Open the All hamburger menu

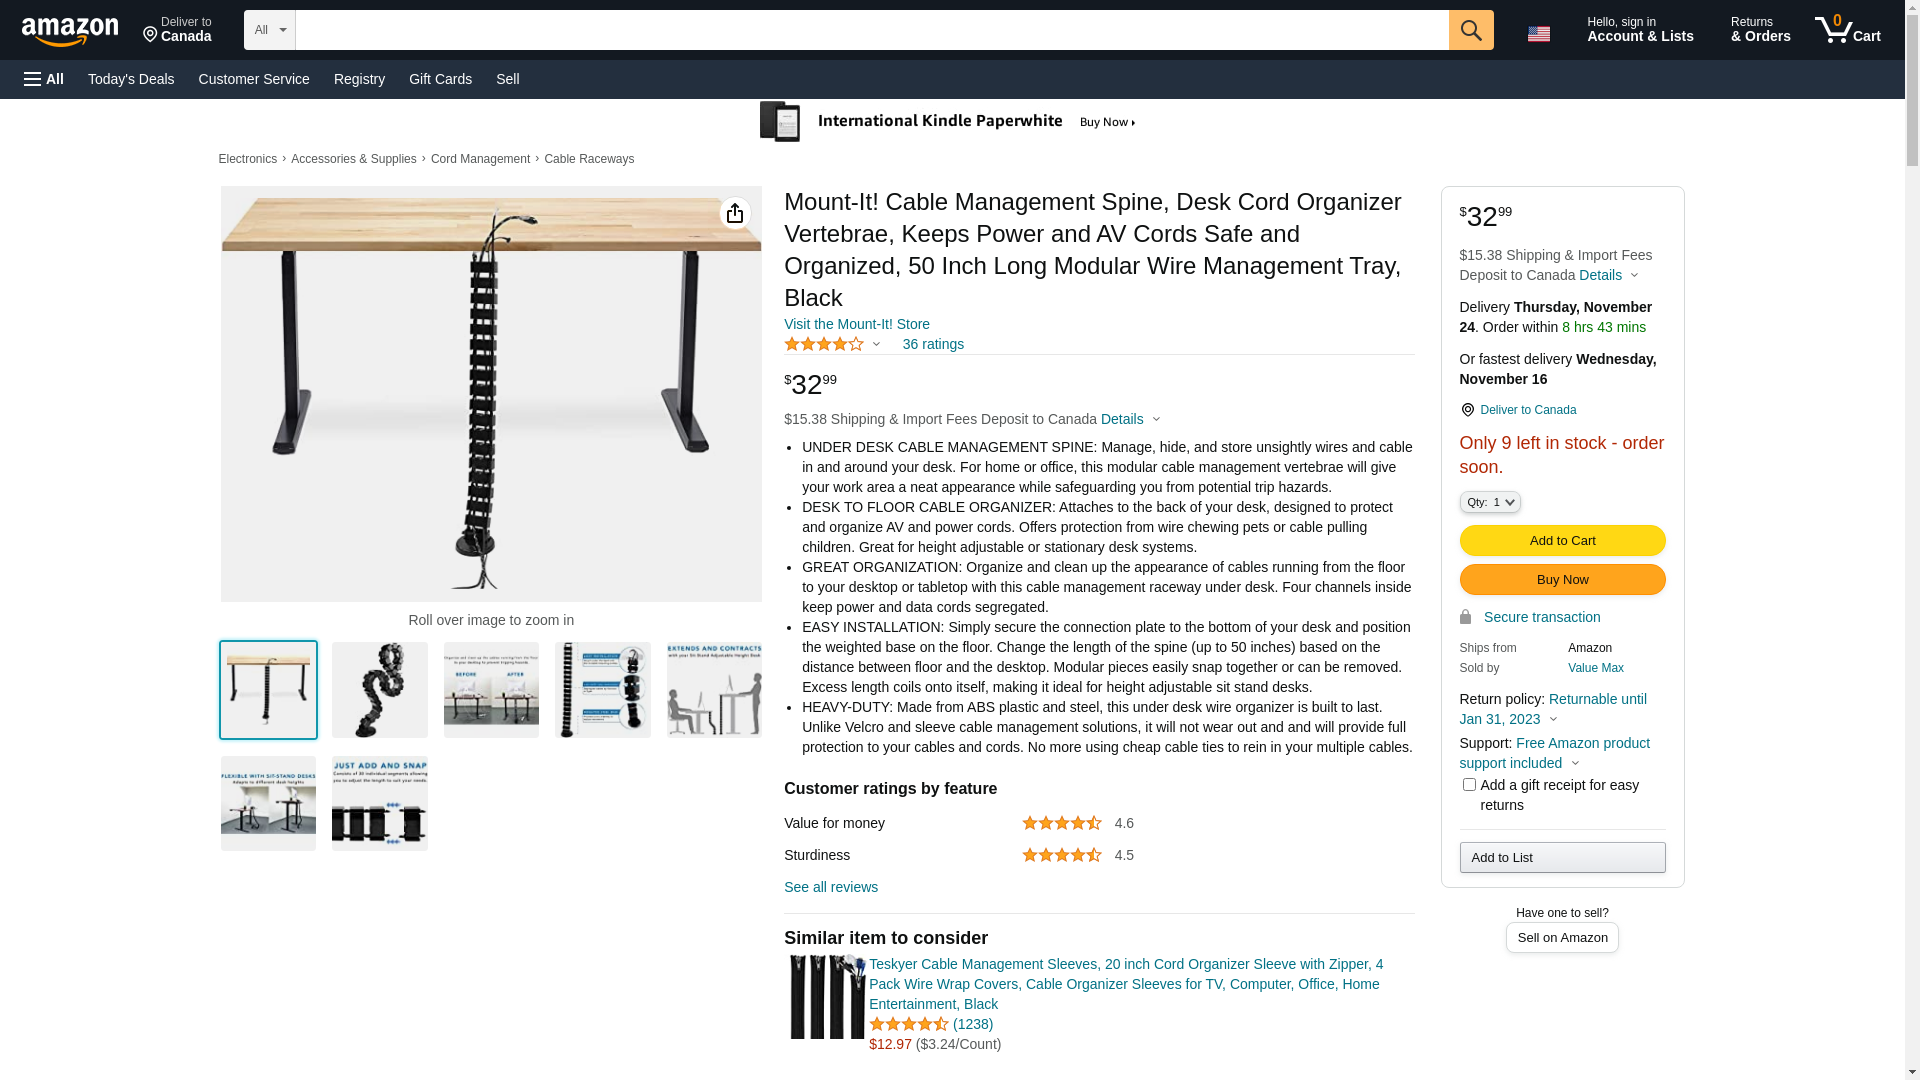[44, 79]
